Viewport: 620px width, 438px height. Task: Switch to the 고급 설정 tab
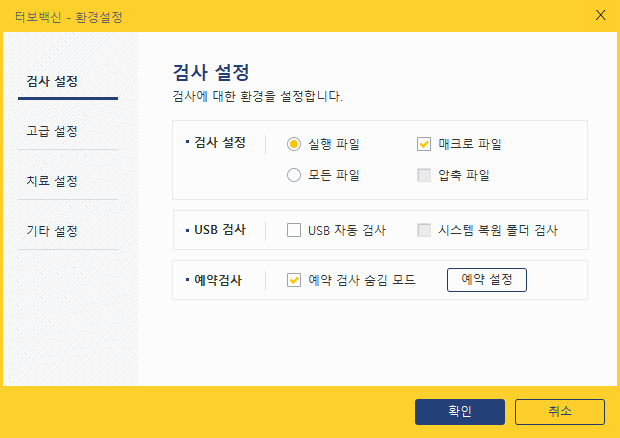click(52, 131)
